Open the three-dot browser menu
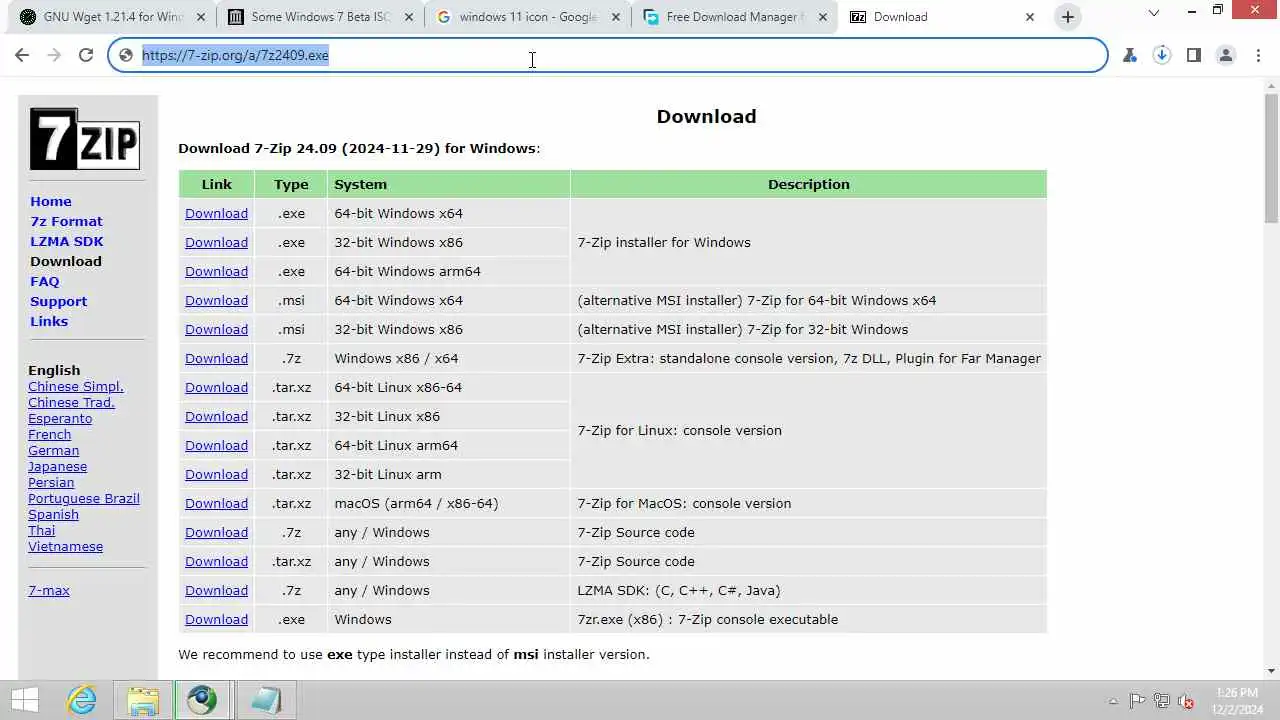 pos(1257,55)
